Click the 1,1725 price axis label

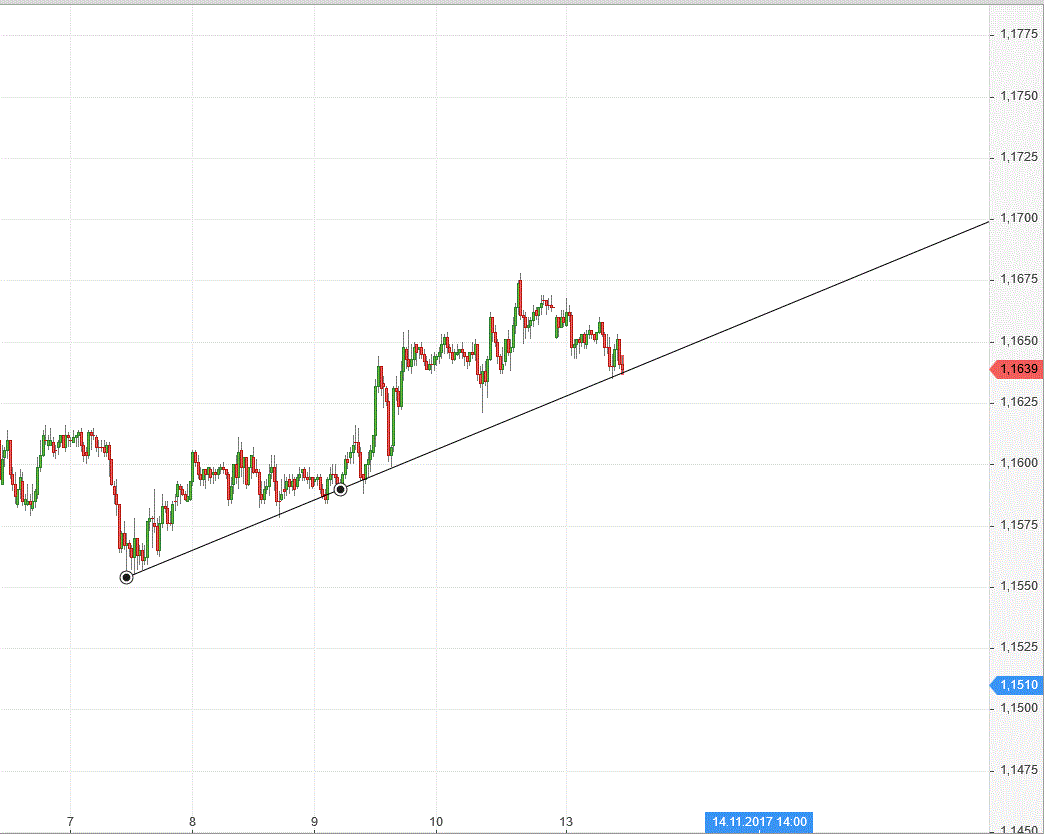click(x=1018, y=157)
